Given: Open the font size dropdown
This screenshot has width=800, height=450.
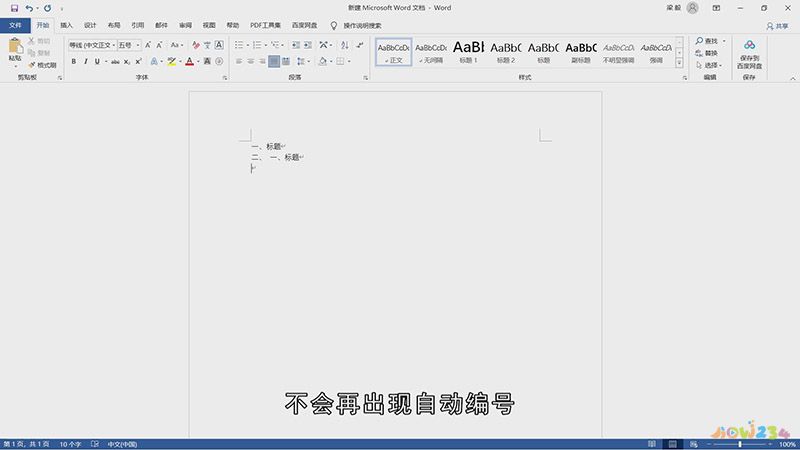Looking at the screenshot, I should tap(138, 45).
